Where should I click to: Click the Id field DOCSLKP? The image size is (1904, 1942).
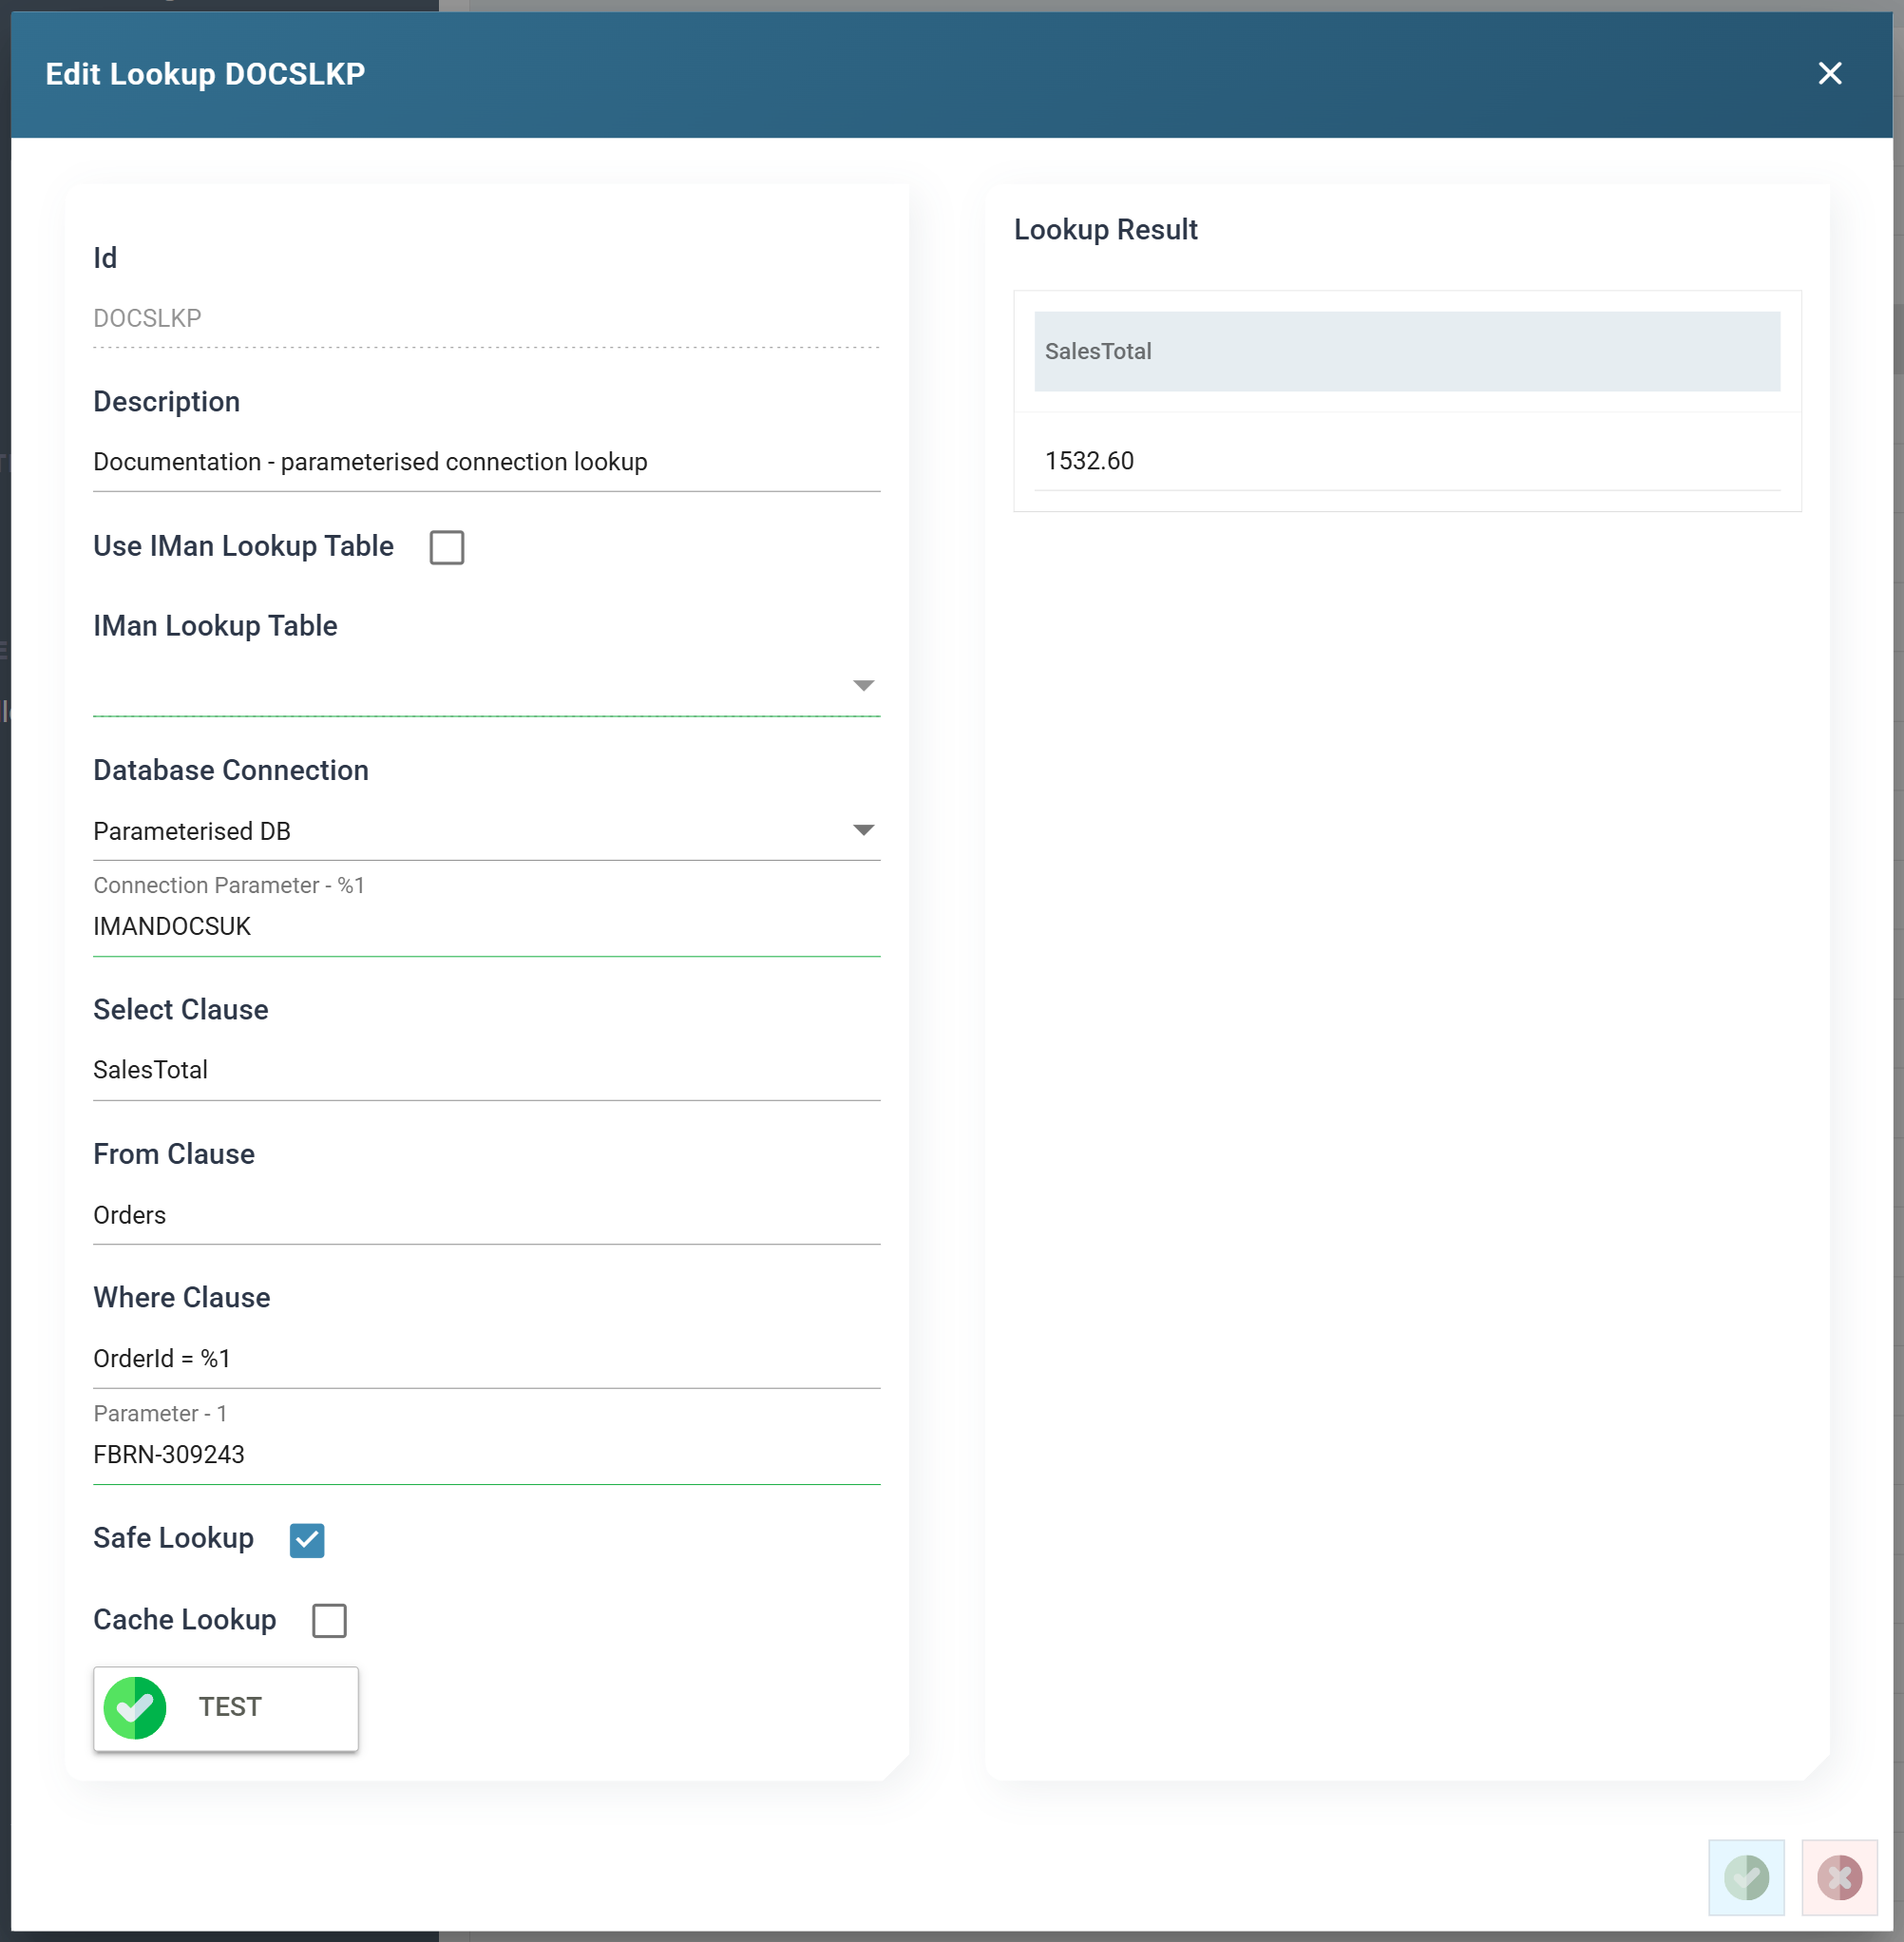pyautogui.click(x=486, y=318)
